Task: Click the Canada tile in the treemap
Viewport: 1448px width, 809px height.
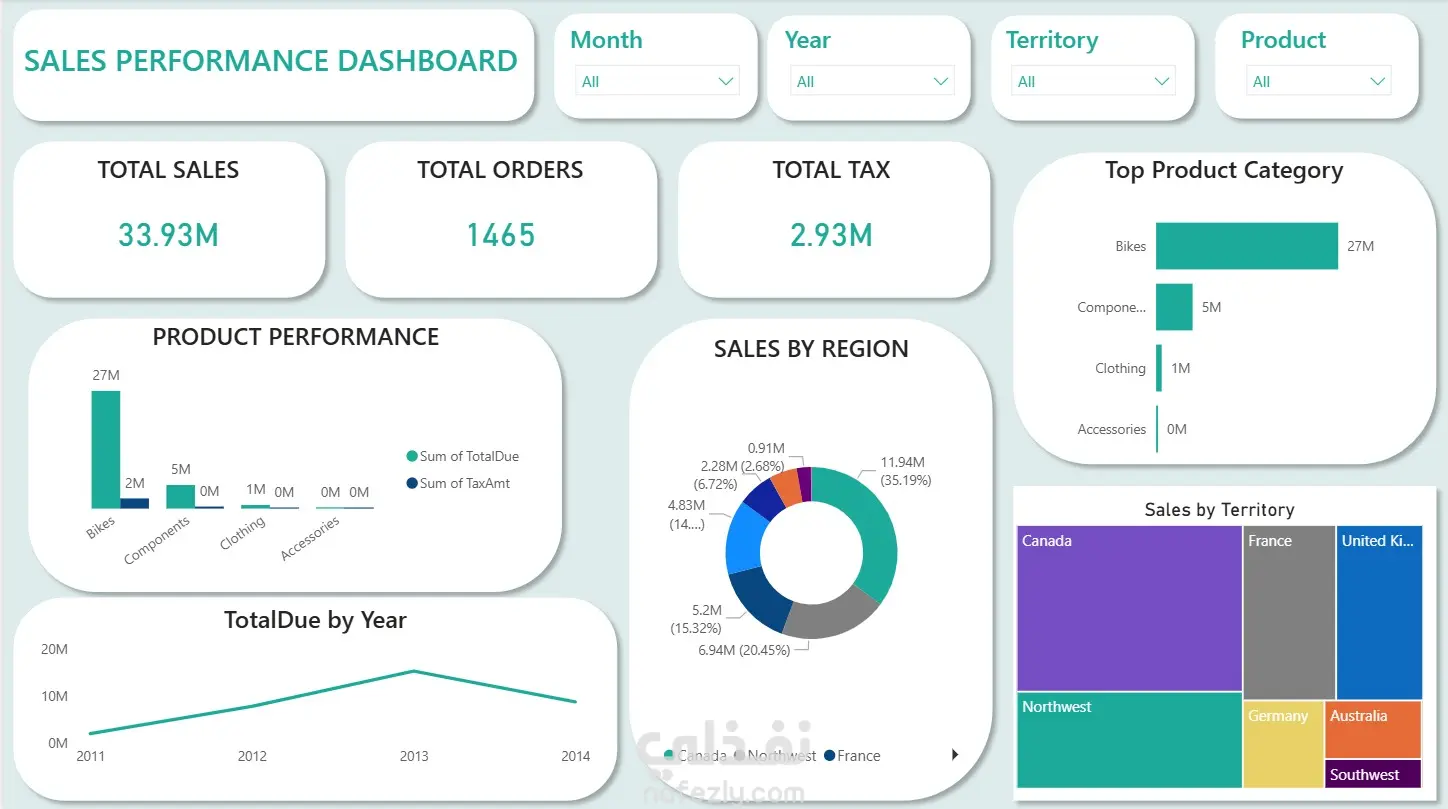Action: pos(1129,609)
